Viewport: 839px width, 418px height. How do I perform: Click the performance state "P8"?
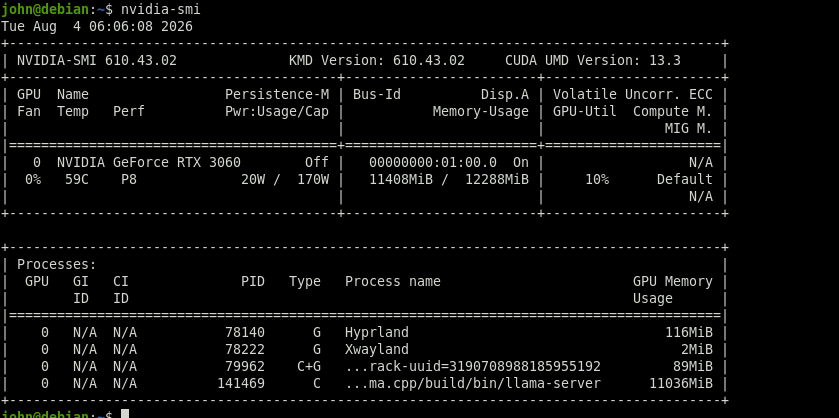(x=129, y=179)
